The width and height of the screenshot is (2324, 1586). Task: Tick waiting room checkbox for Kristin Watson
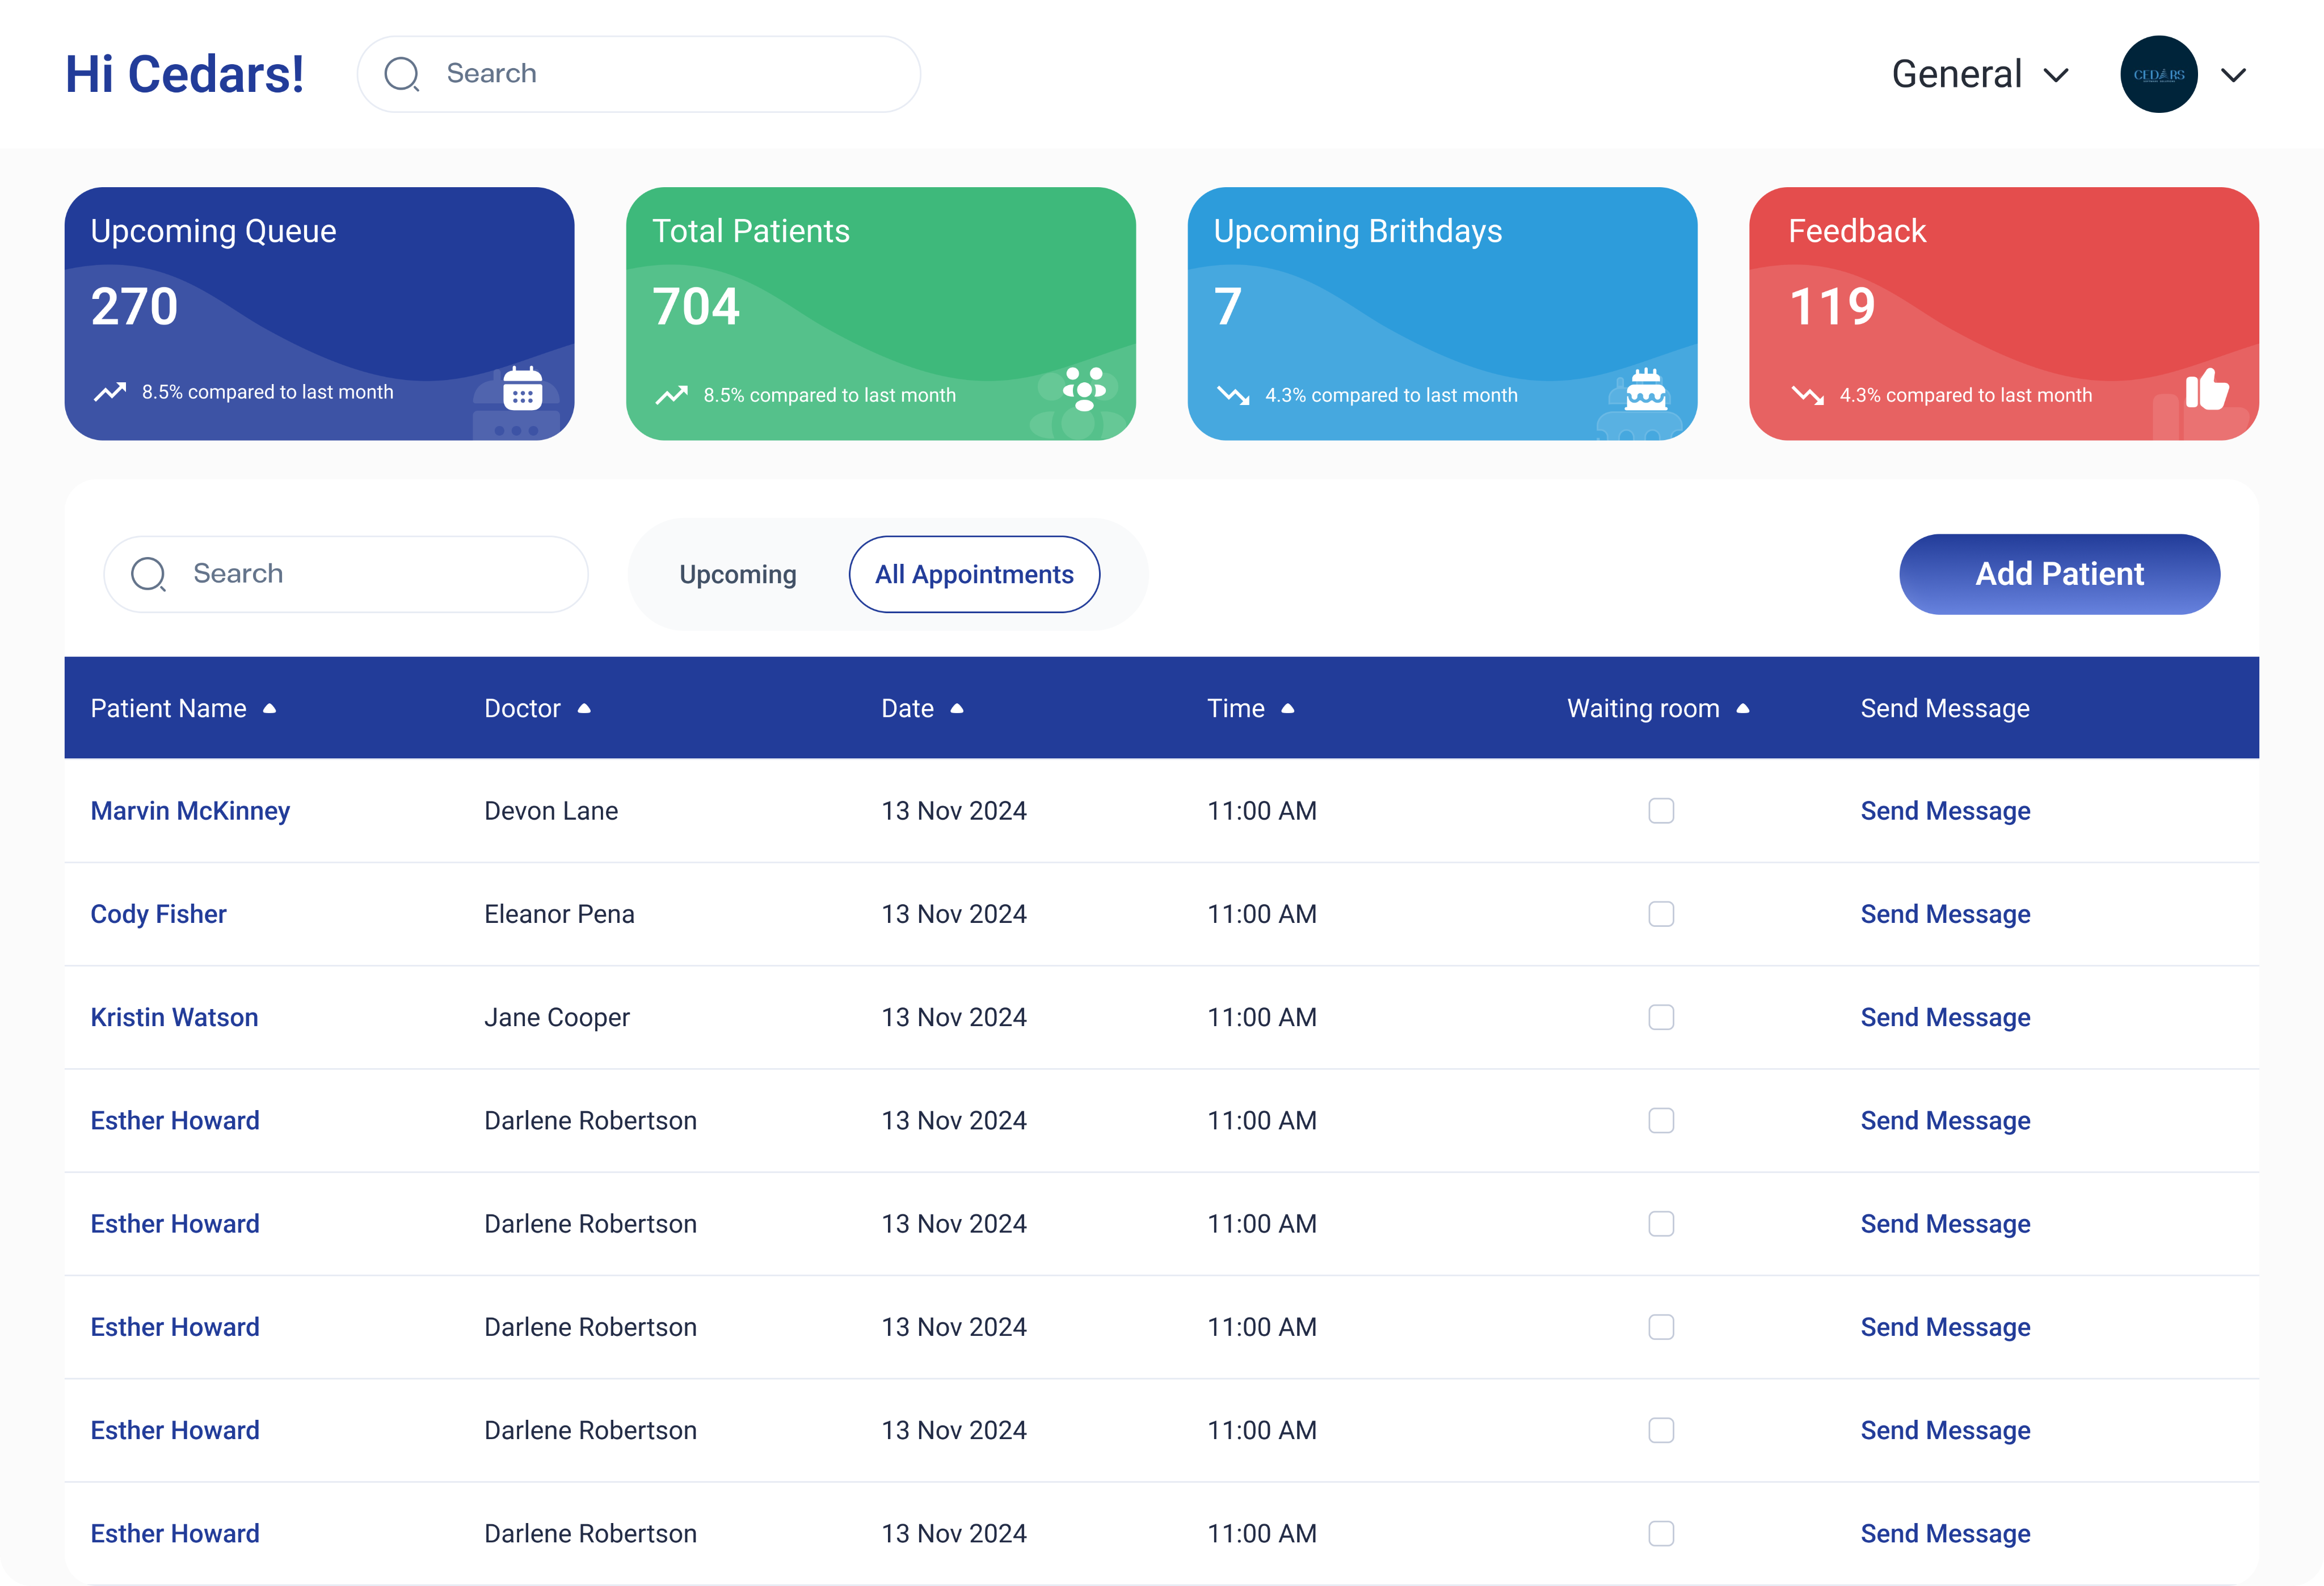pos(1661,1017)
